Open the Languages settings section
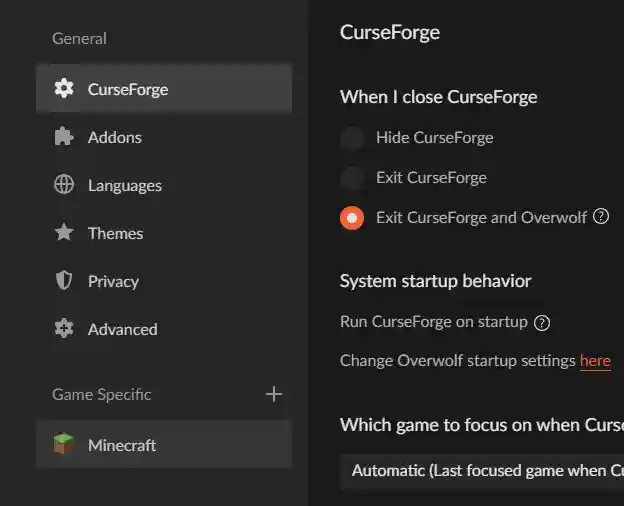 point(164,185)
